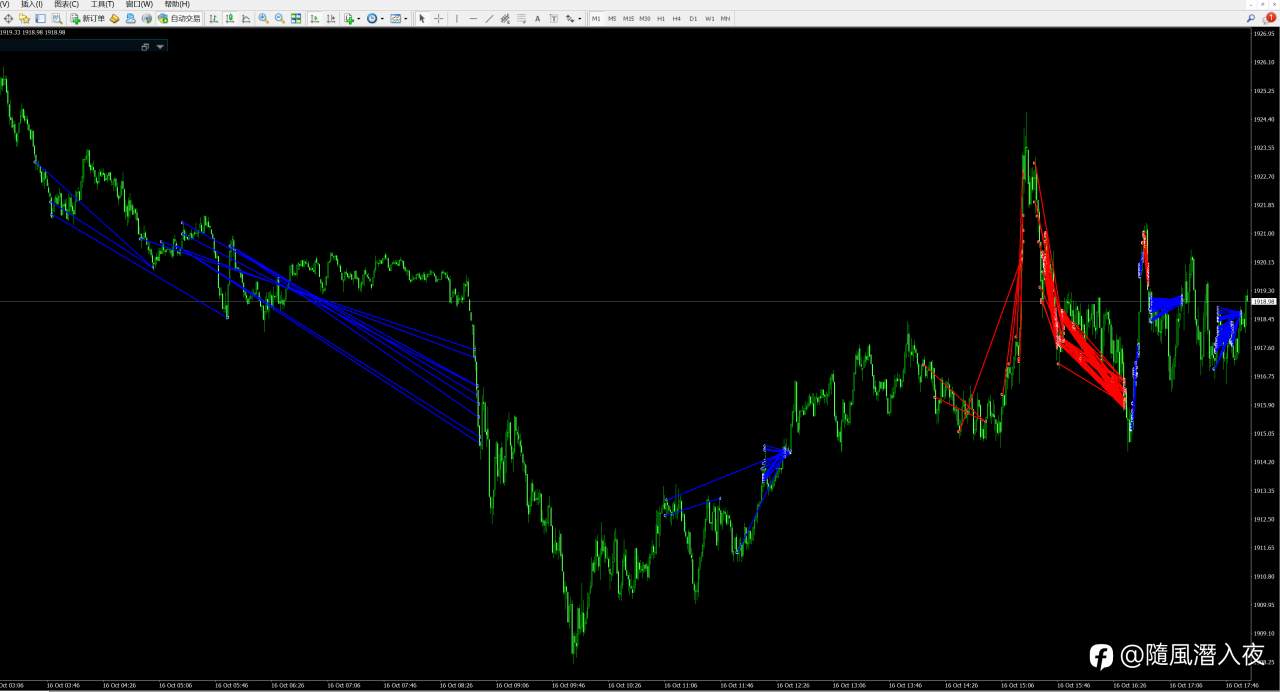1280x692 pixels.
Task: Select the trendline drawing tool
Action: click(x=489, y=18)
